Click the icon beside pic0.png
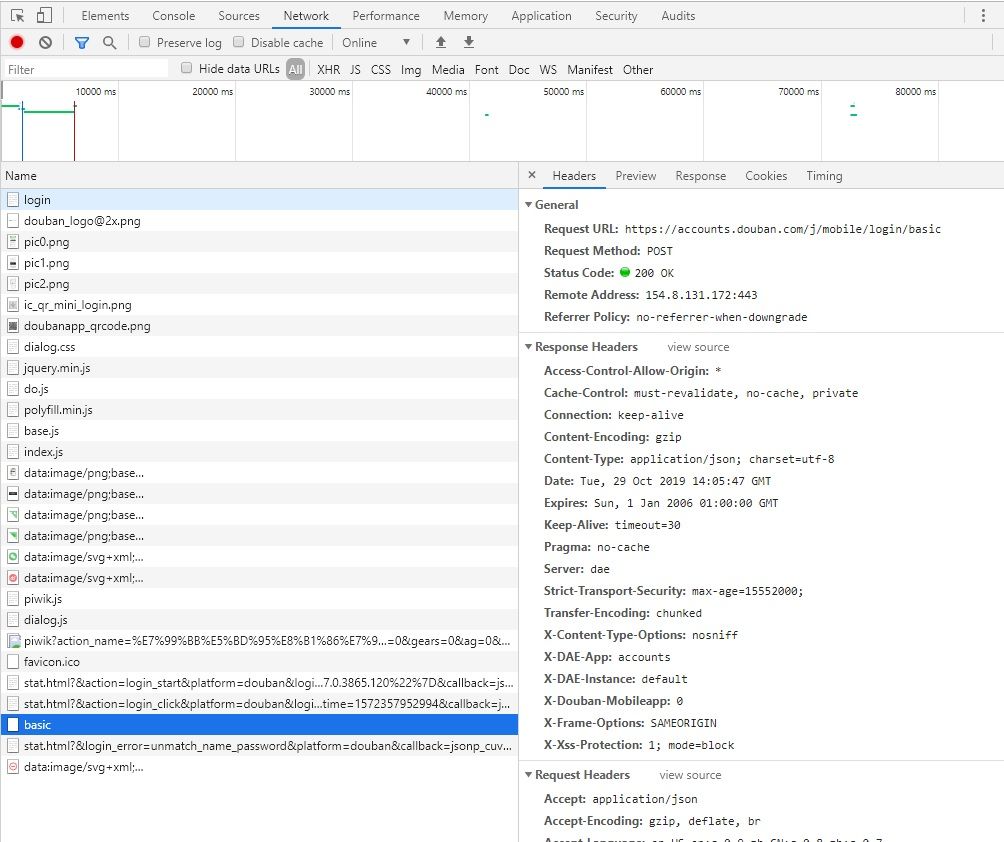1004x842 pixels. (13, 241)
